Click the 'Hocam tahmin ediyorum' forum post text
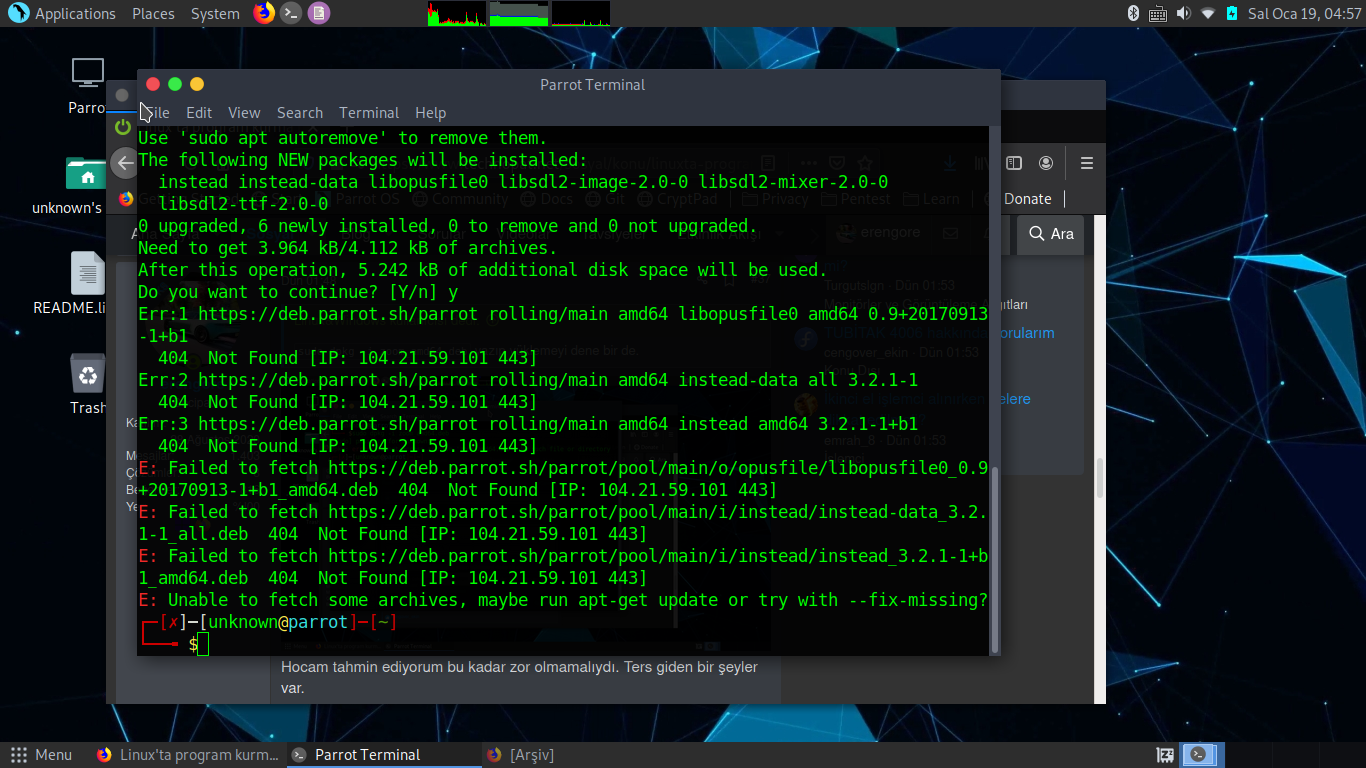This screenshot has width=1366, height=768. point(519,677)
